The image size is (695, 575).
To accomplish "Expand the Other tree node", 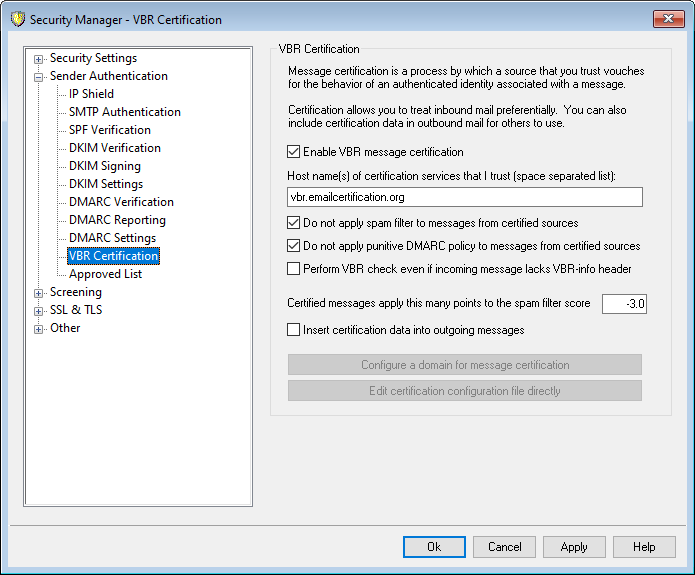I will [39, 329].
